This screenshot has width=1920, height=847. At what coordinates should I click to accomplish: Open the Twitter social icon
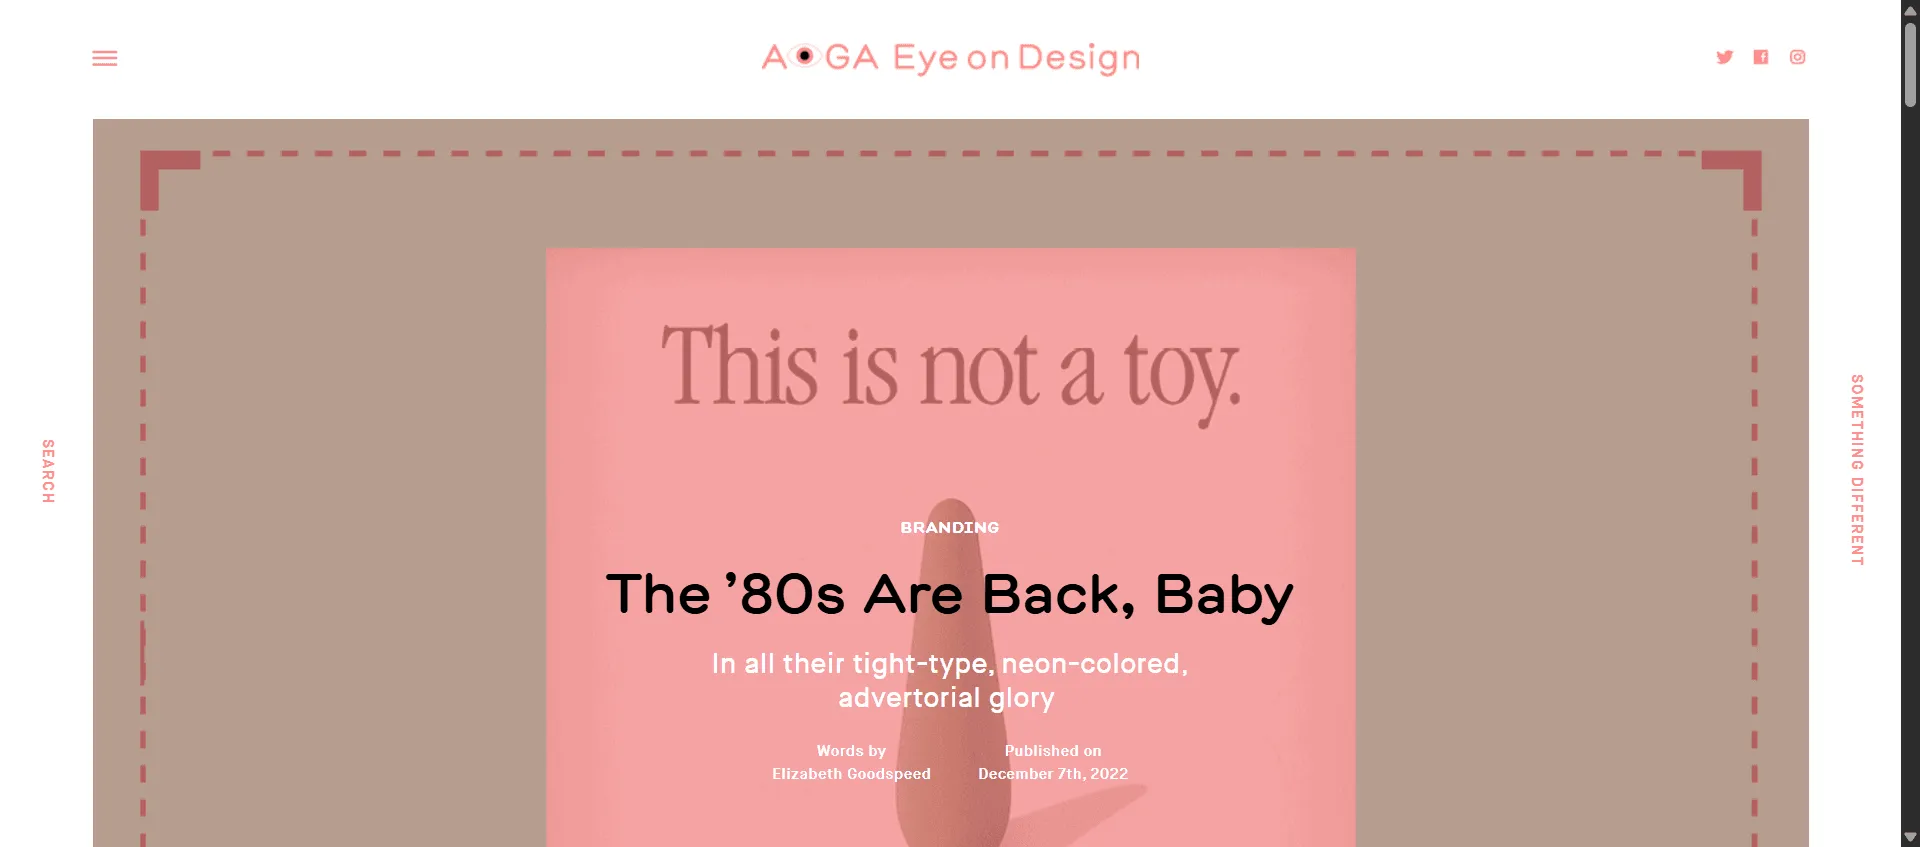pyautogui.click(x=1724, y=57)
